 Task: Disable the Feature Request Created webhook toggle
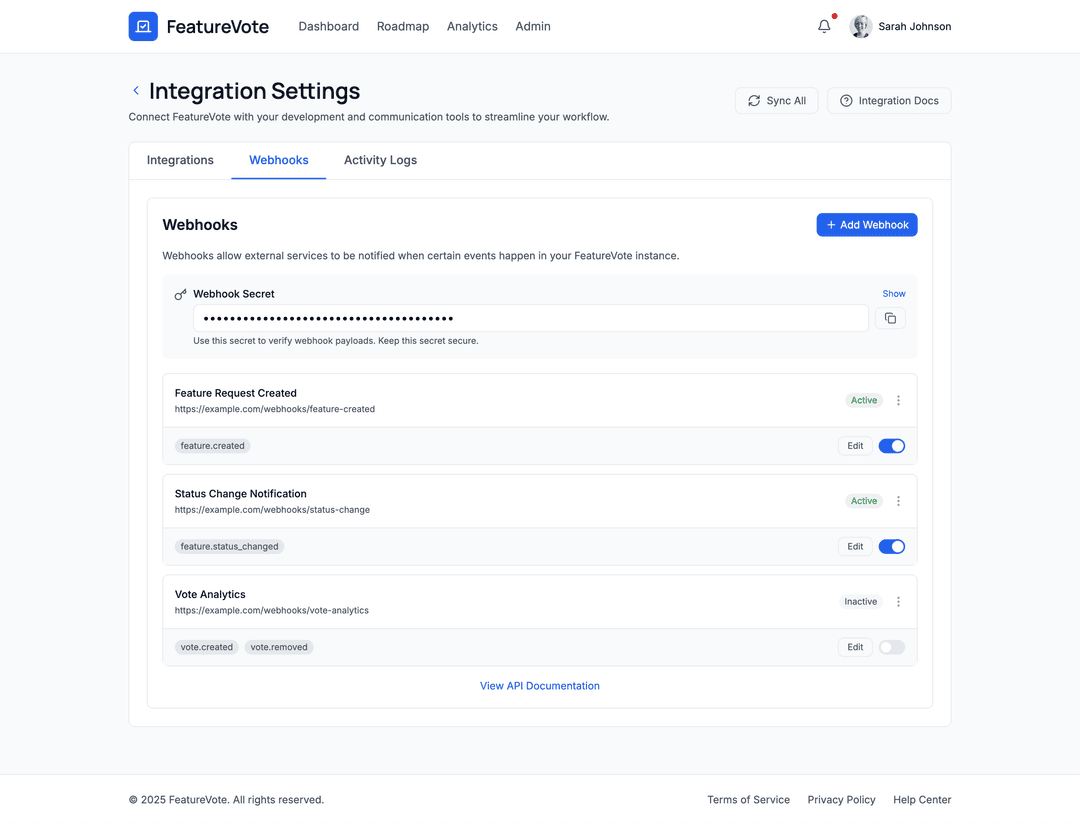[x=891, y=446]
